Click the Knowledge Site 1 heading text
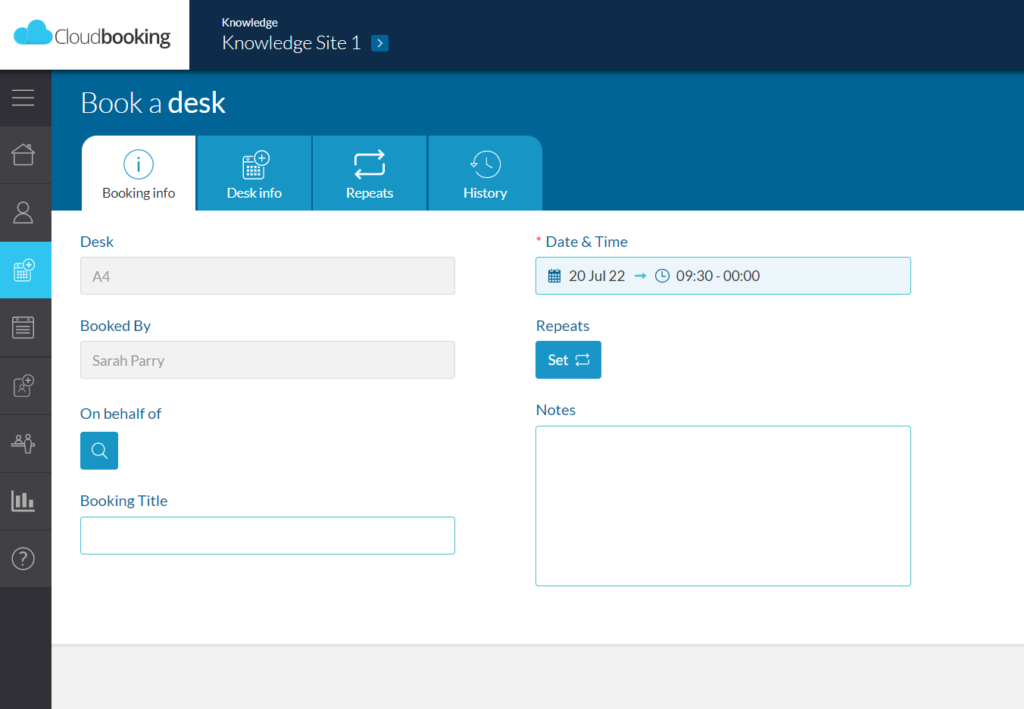Image resolution: width=1024 pixels, height=709 pixels. tap(291, 43)
